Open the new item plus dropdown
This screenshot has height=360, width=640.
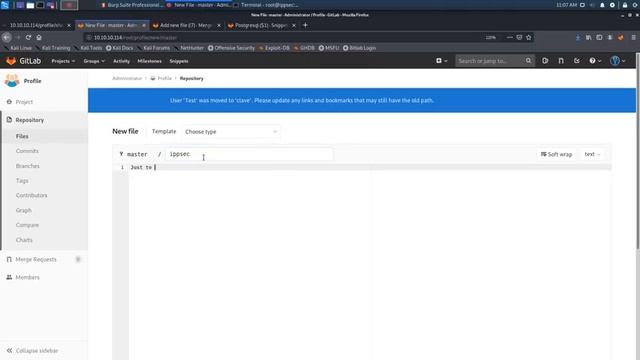pos(441,61)
